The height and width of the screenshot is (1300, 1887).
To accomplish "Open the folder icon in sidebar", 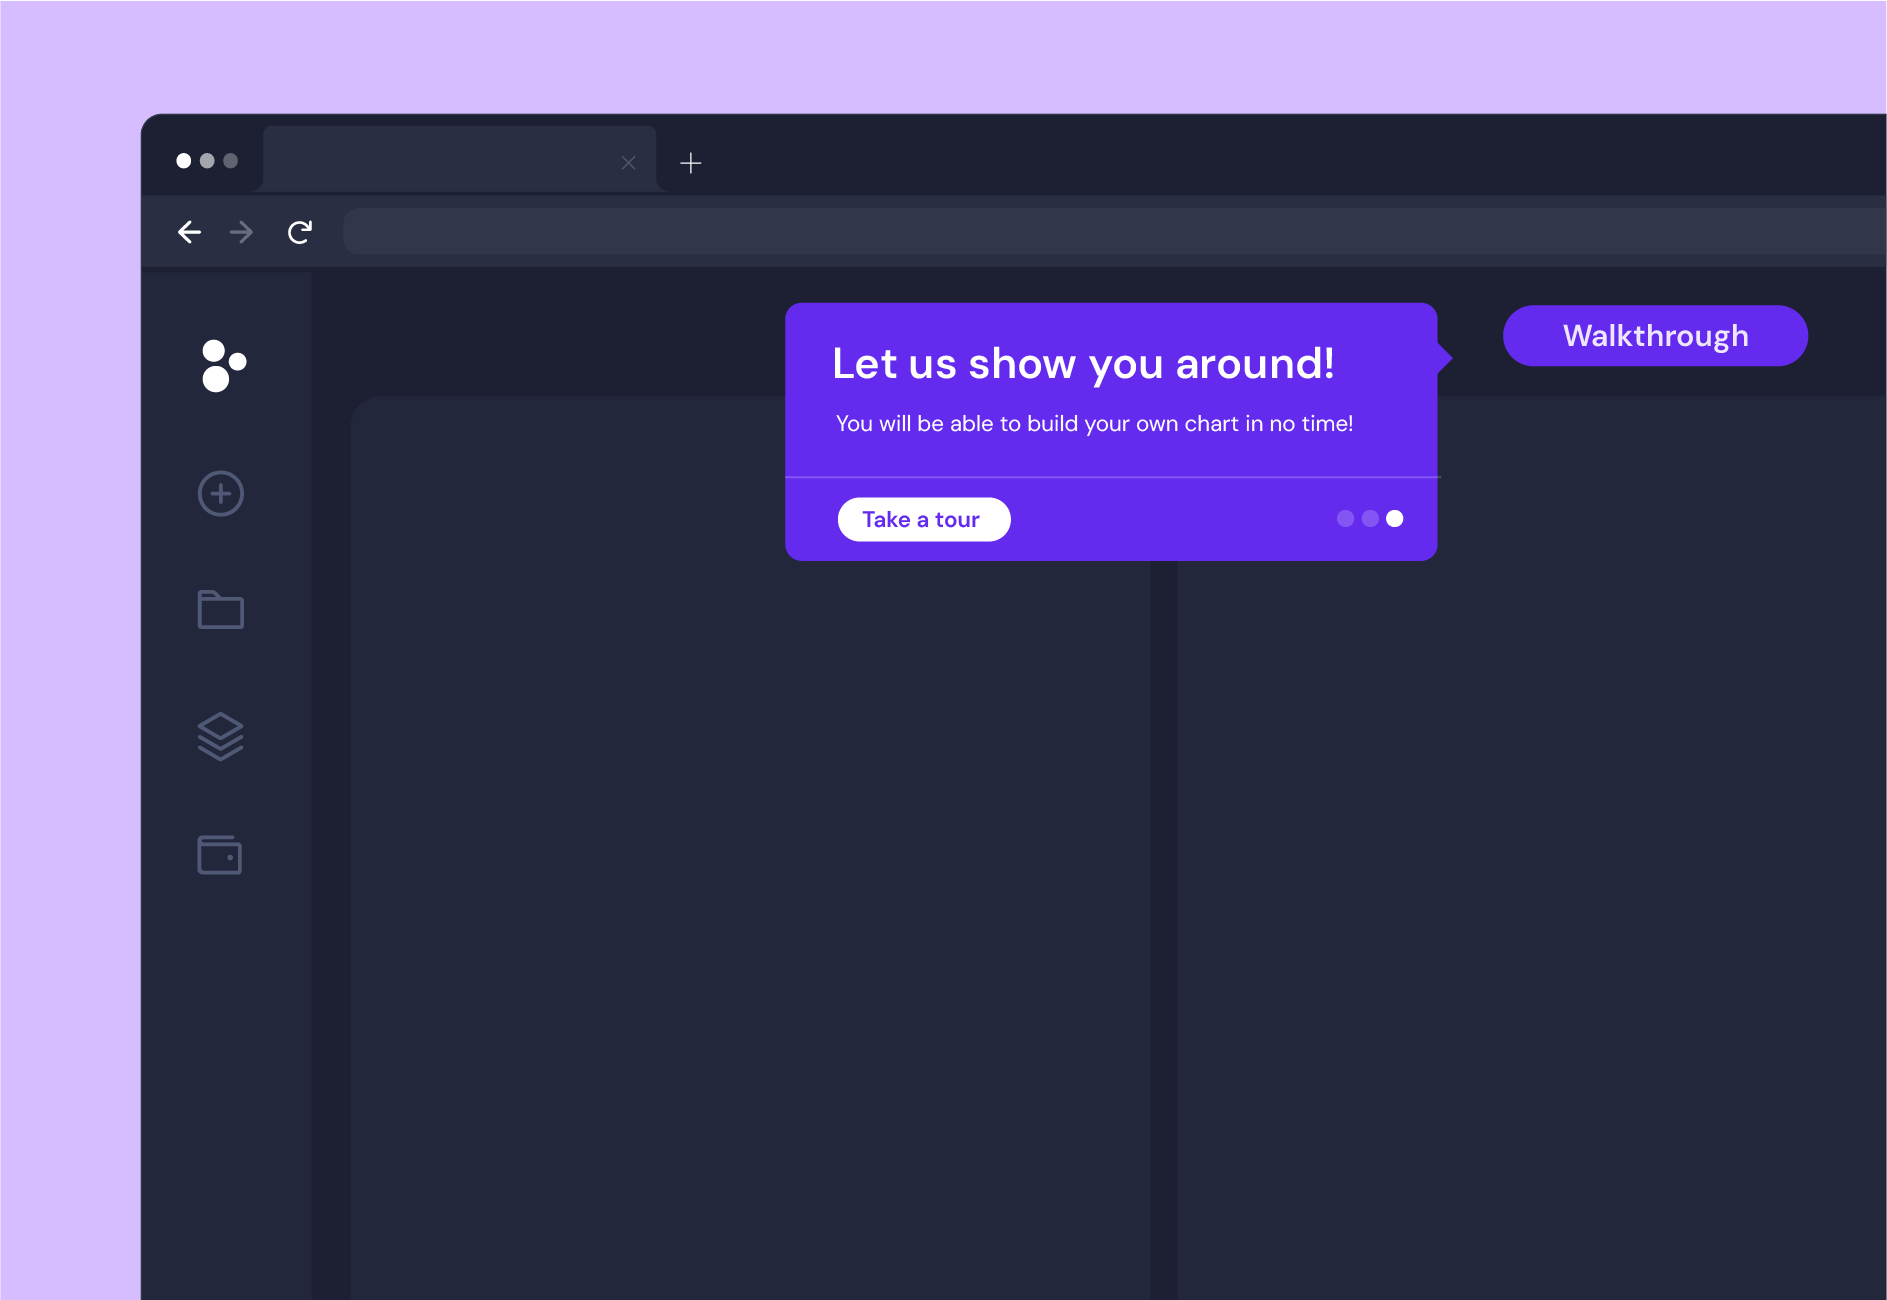I will tap(221, 609).
